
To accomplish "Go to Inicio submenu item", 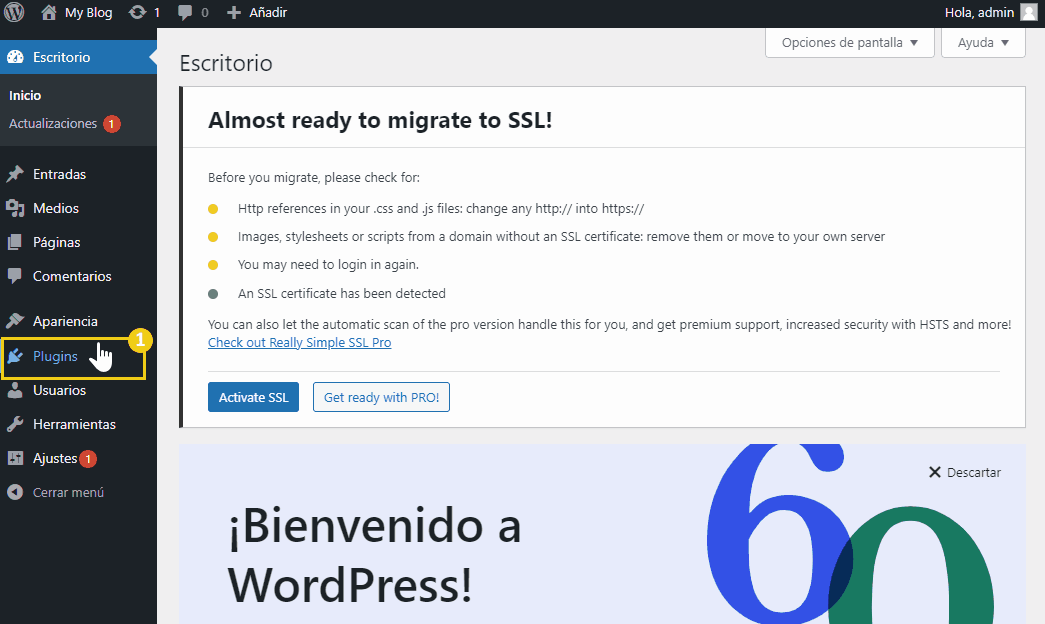I will [x=25, y=95].
